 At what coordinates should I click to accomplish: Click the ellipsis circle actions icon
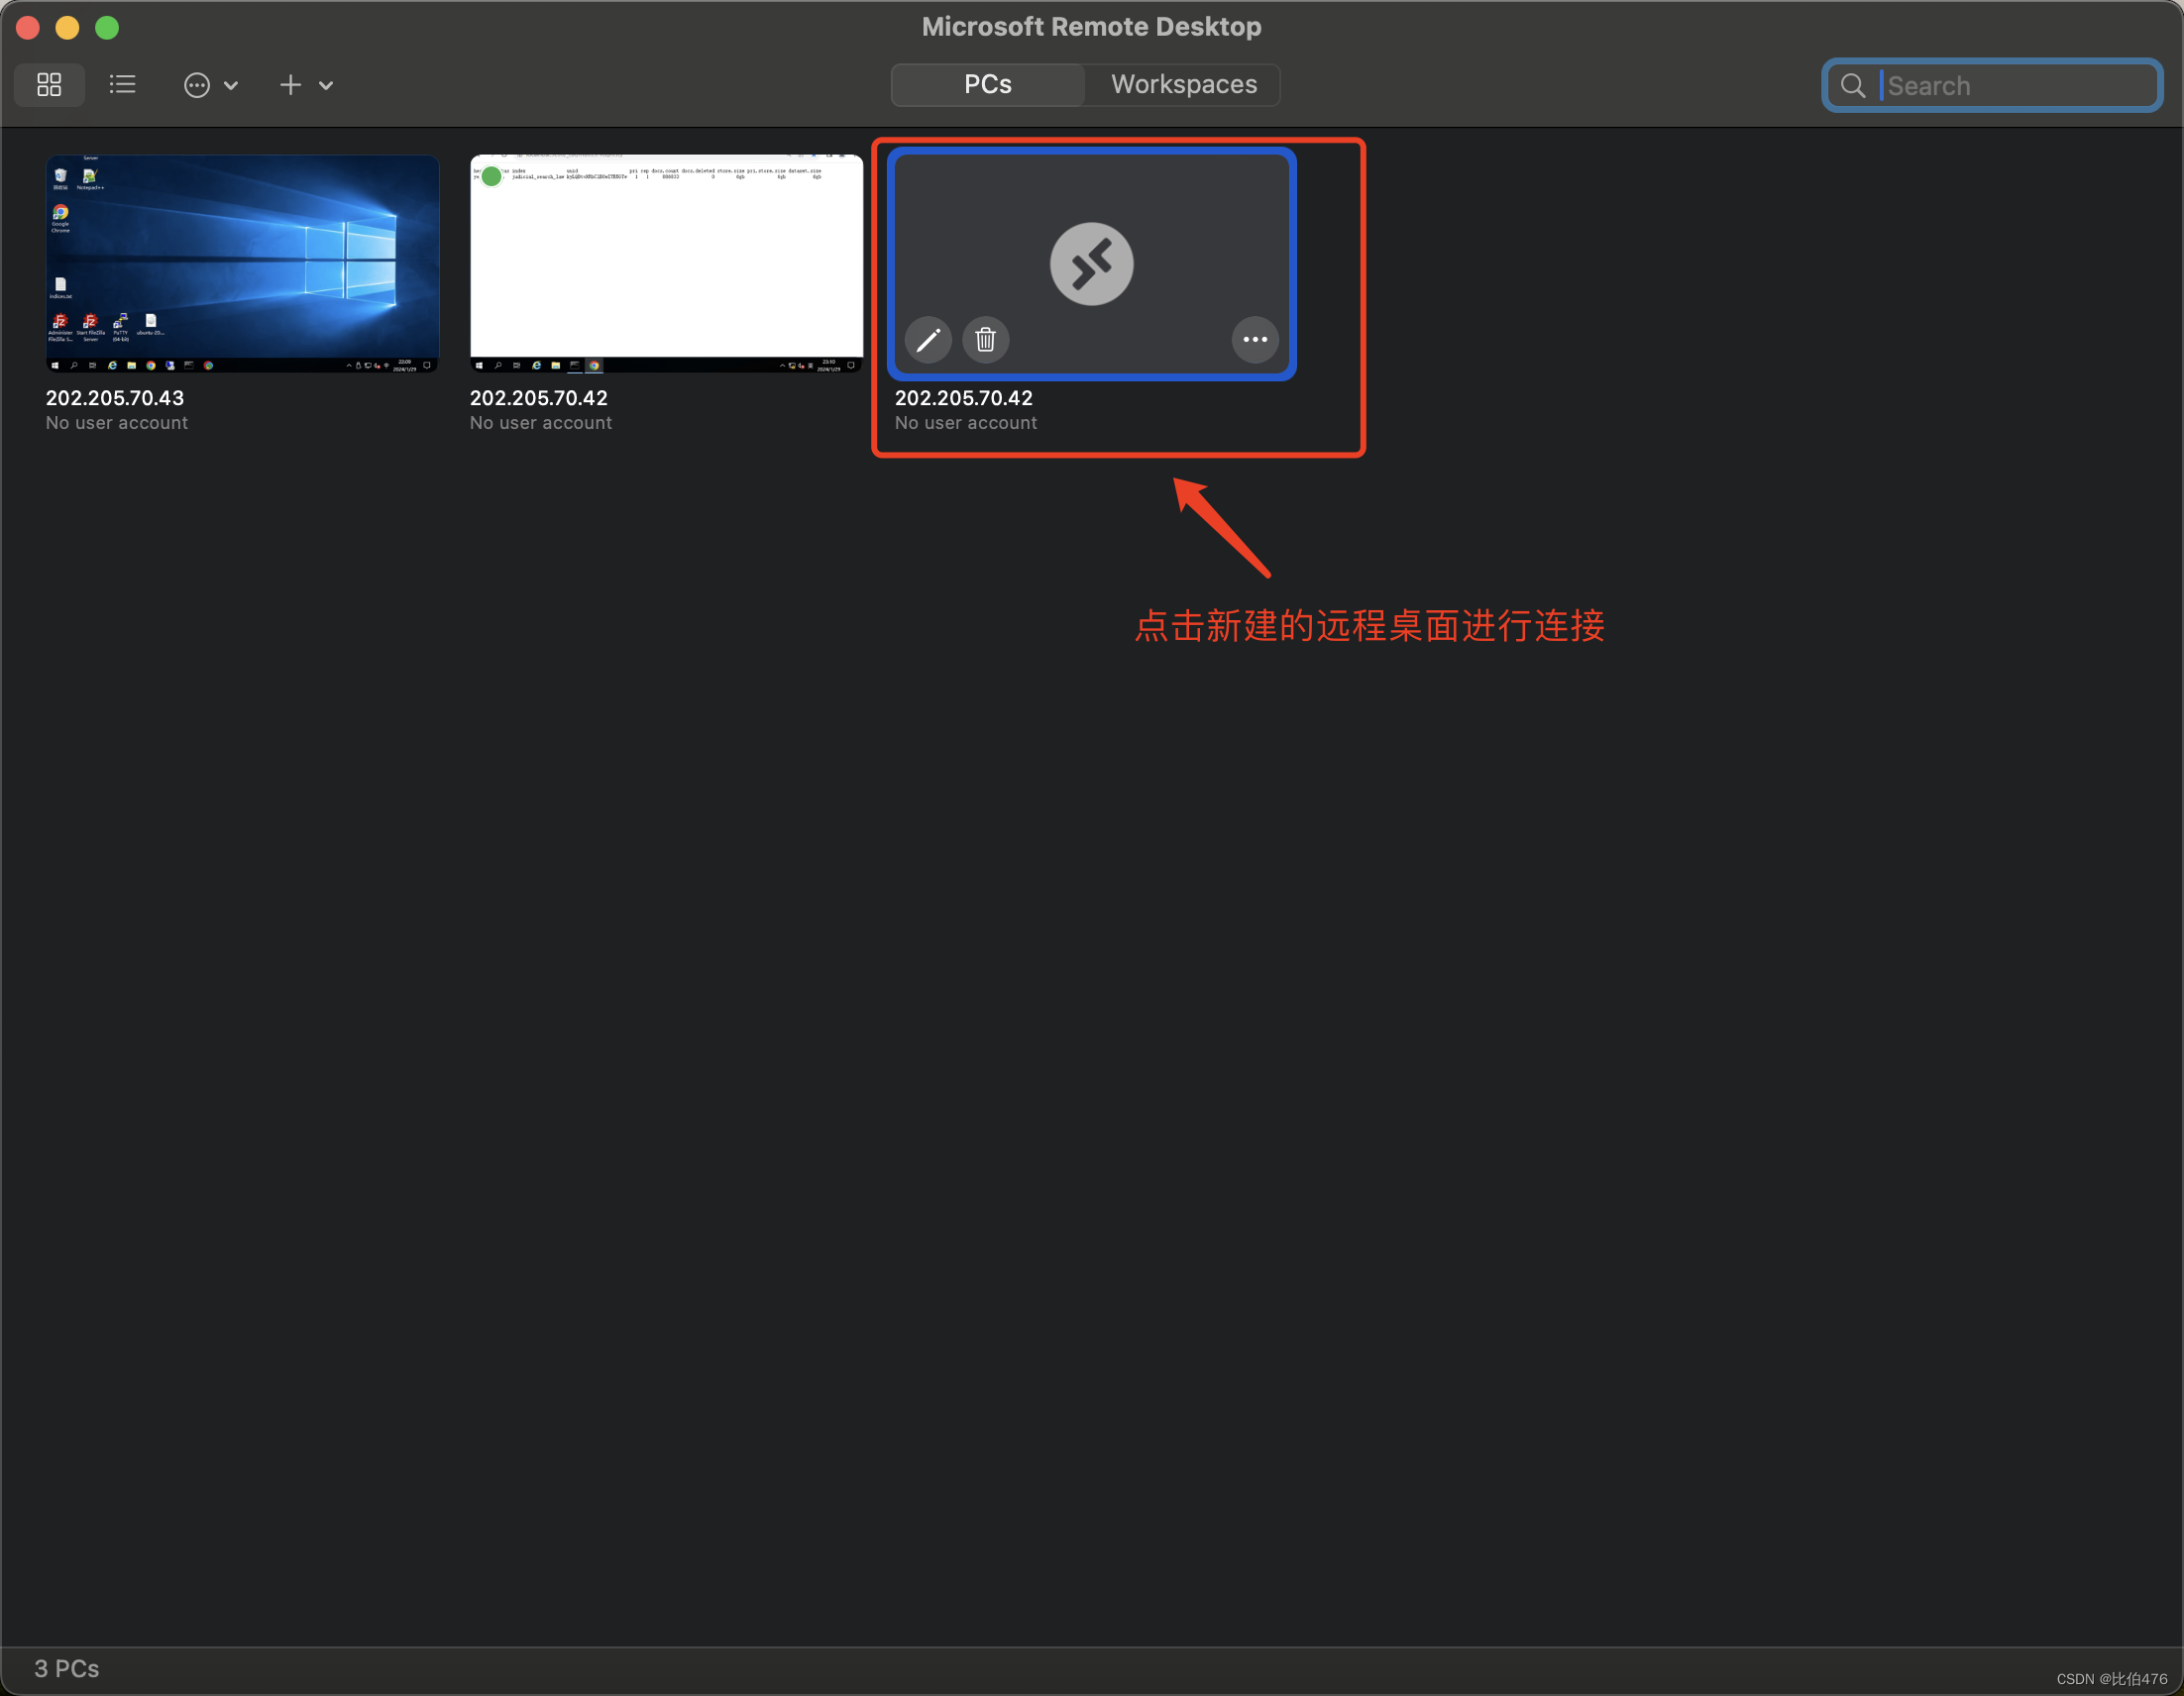[x=197, y=85]
